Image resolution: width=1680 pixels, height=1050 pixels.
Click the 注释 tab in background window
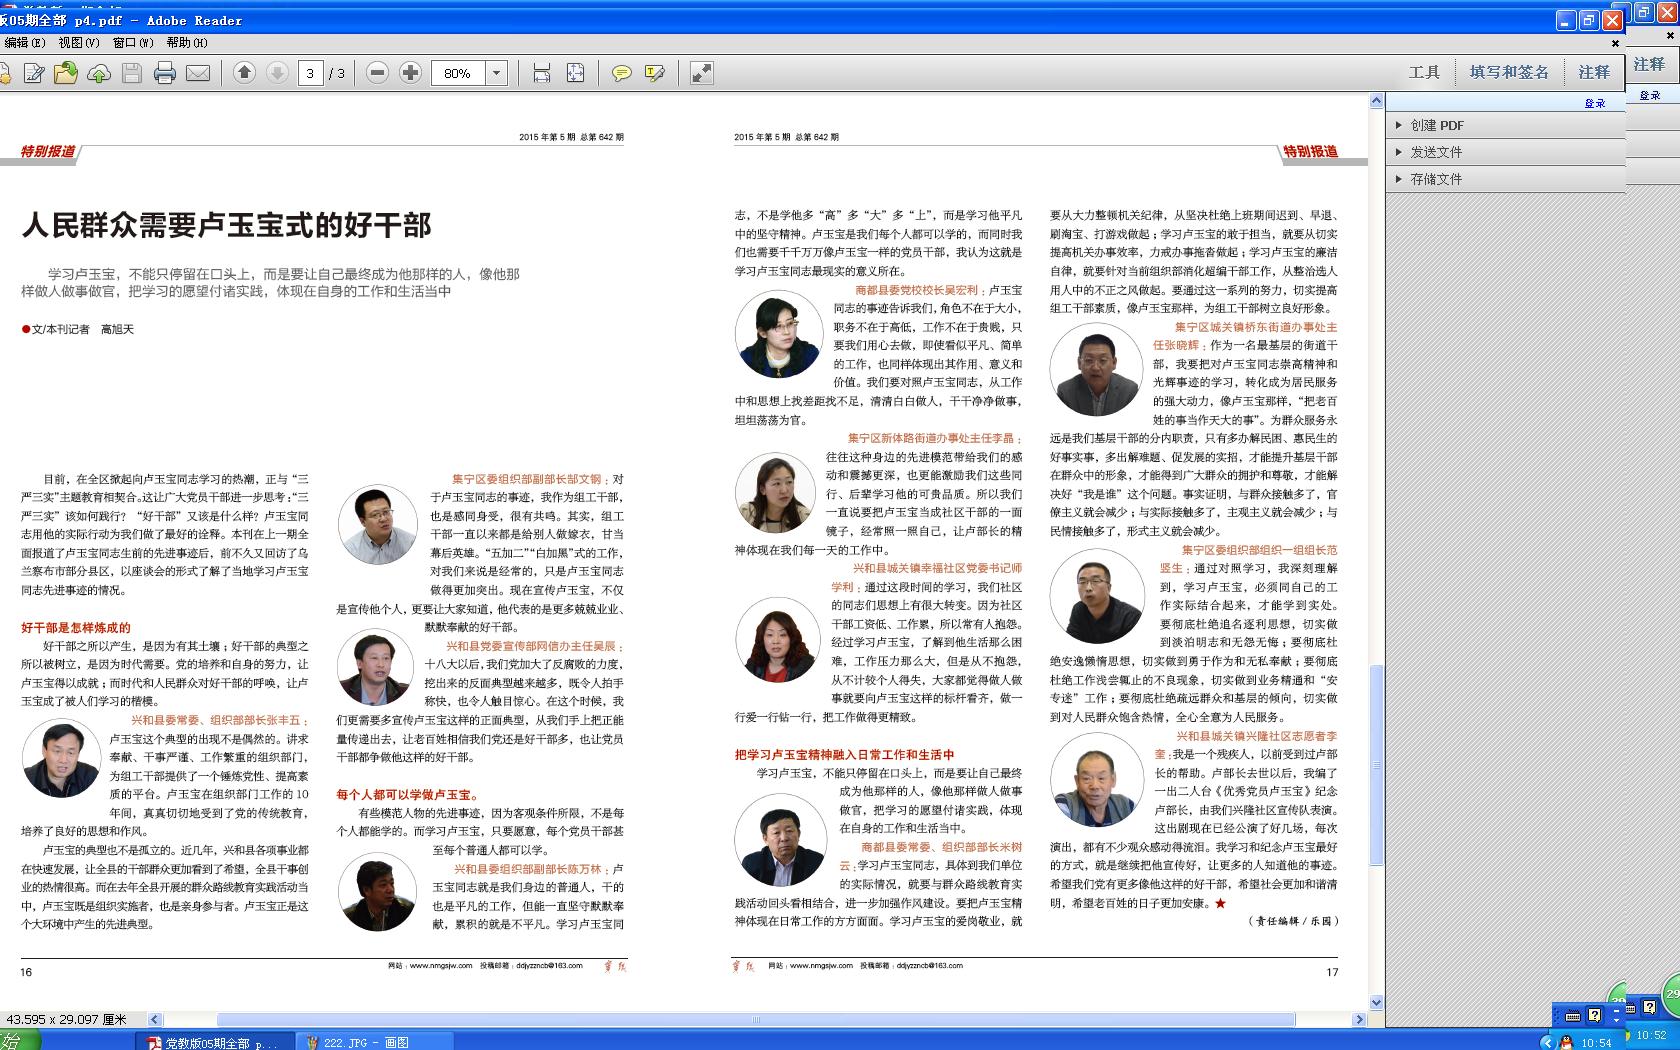tap(1649, 64)
